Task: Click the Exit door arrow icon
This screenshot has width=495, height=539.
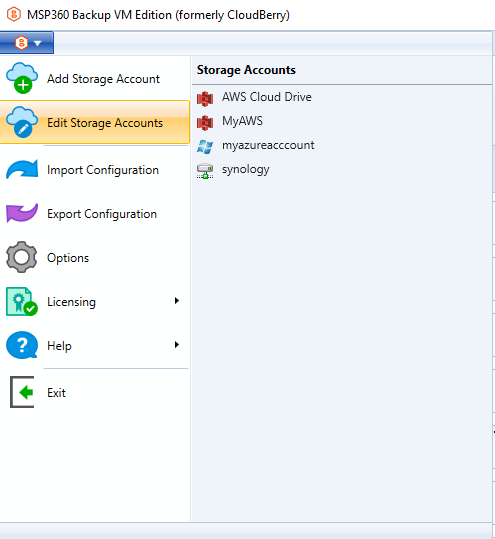Action: click(x=22, y=392)
